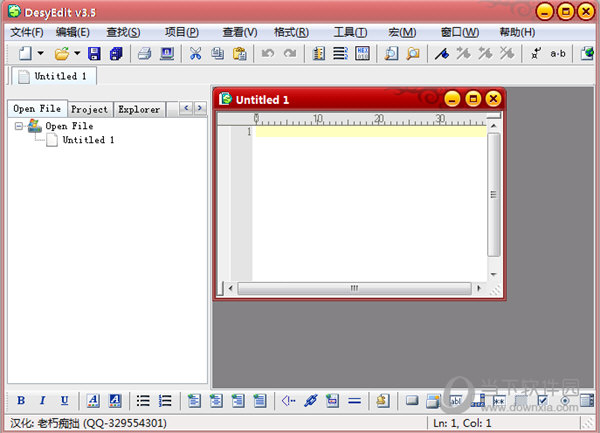Image resolution: width=600 pixels, height=433 pixels.
Task: Apply bold HTML formatting
Action: [x=21, y=400]
